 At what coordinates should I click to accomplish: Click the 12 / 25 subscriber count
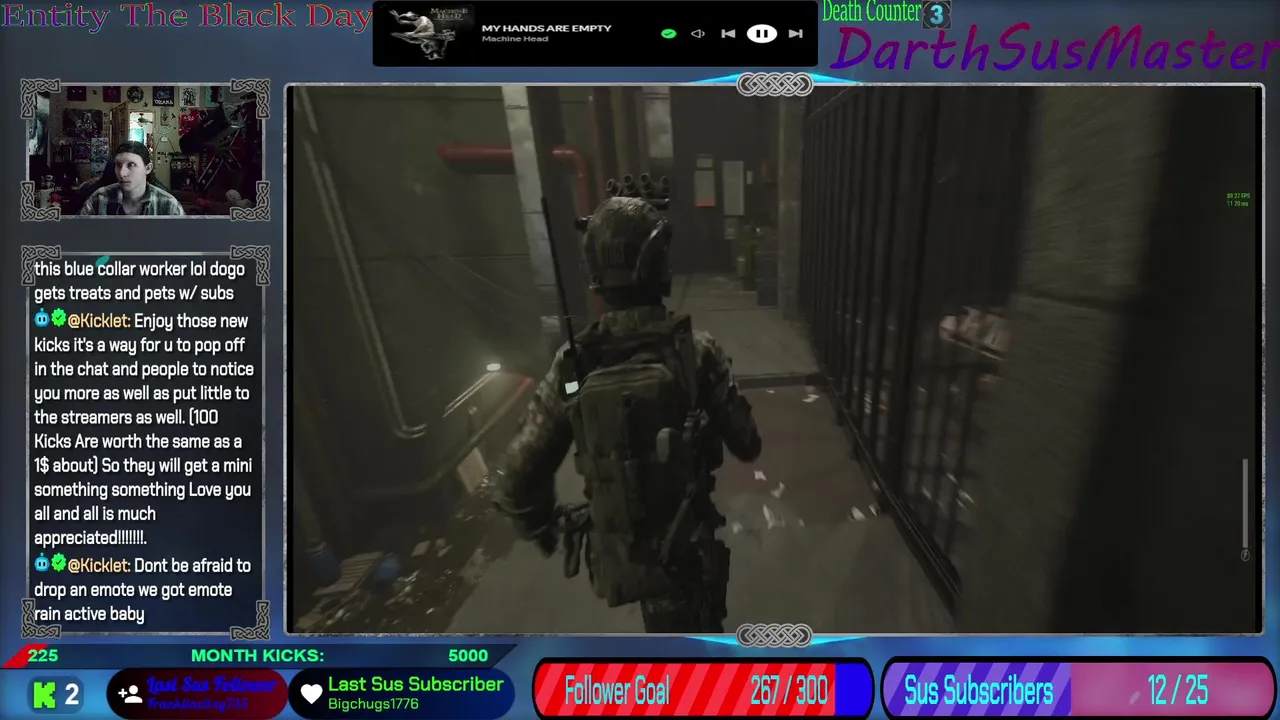[x=1177, y=691]
